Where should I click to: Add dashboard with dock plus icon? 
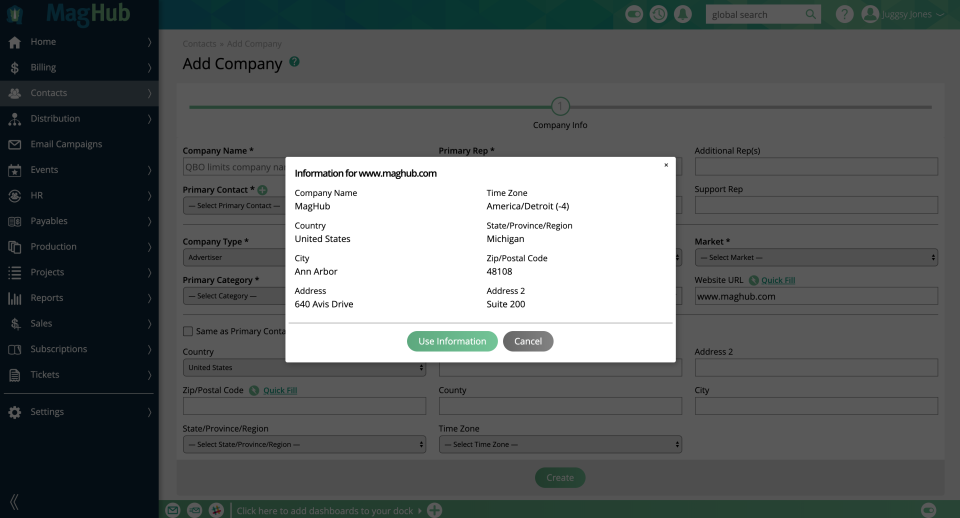tap(435, 510)
